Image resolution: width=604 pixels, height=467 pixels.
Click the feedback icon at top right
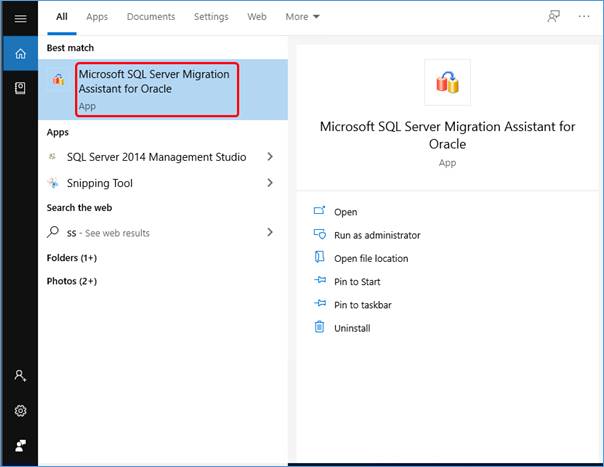[x=554, y=16]
